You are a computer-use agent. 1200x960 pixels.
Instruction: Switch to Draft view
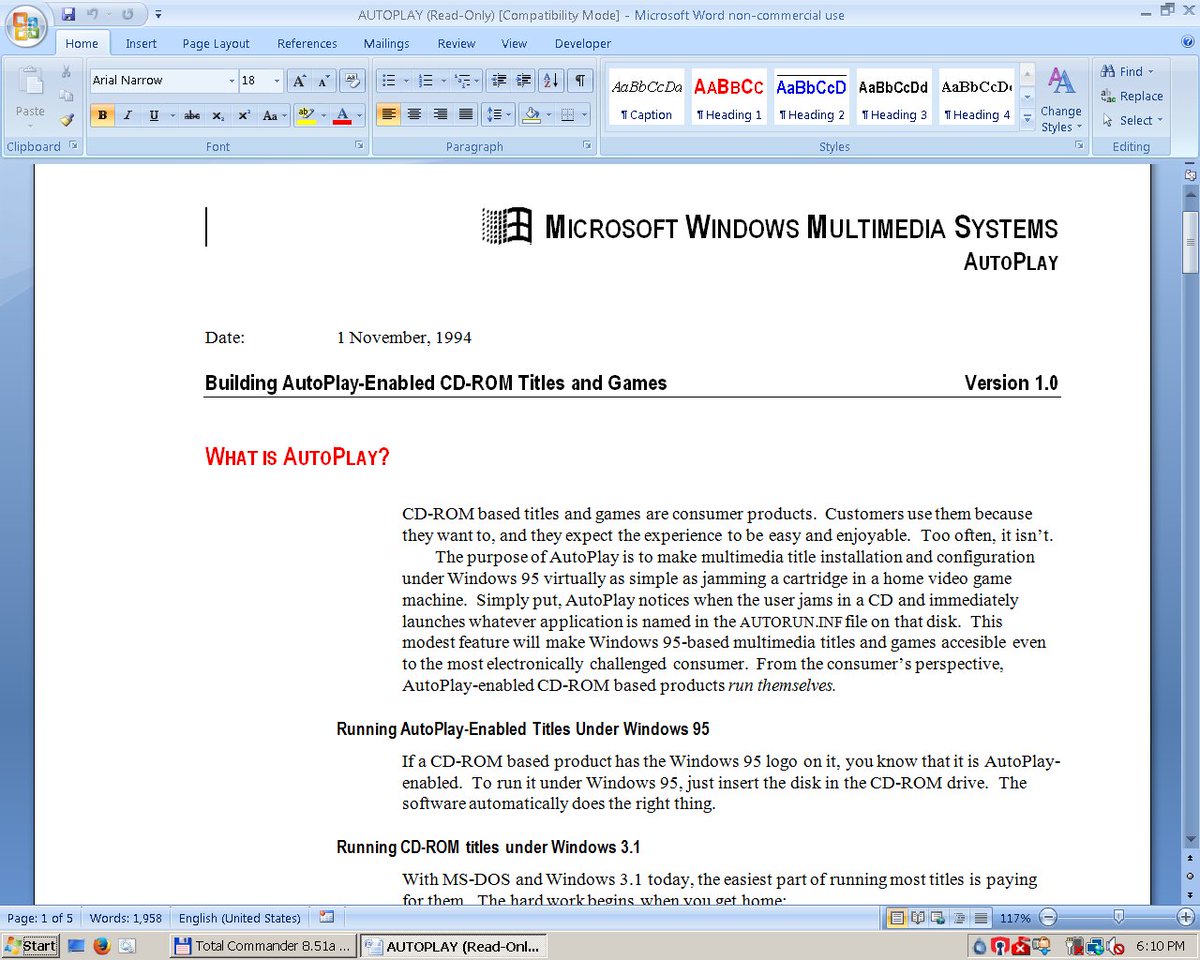pos(980,917)
